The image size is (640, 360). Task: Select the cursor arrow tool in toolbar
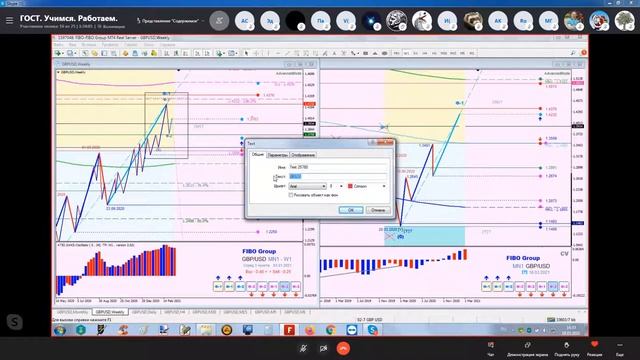click(246, 53)
